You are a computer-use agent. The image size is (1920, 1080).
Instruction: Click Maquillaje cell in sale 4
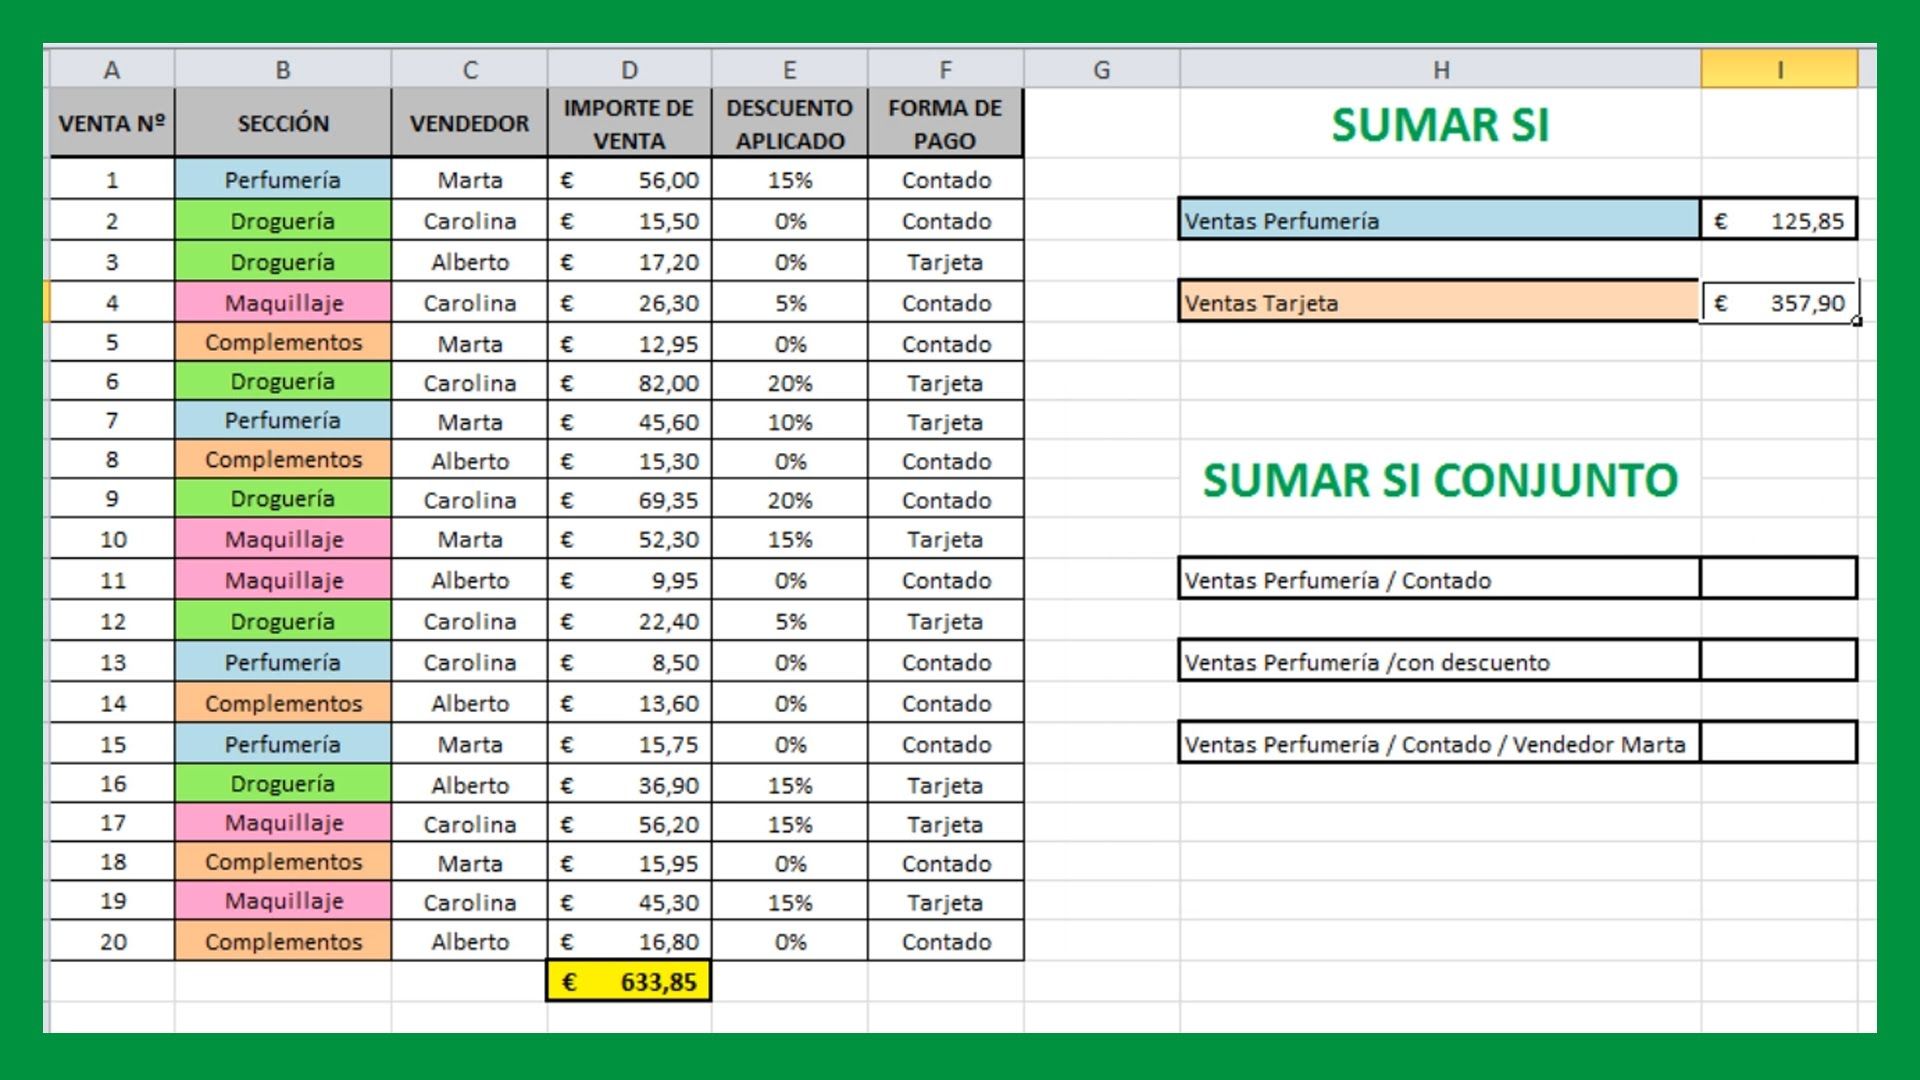(x=283, y=302)
